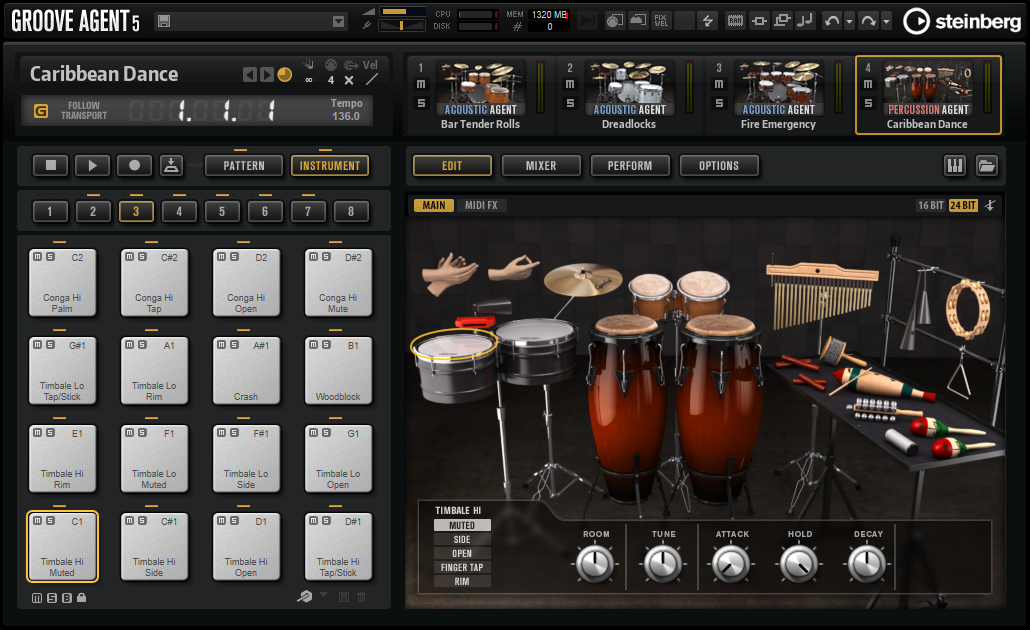Open the OPTIONS tab

click(719, 166)
